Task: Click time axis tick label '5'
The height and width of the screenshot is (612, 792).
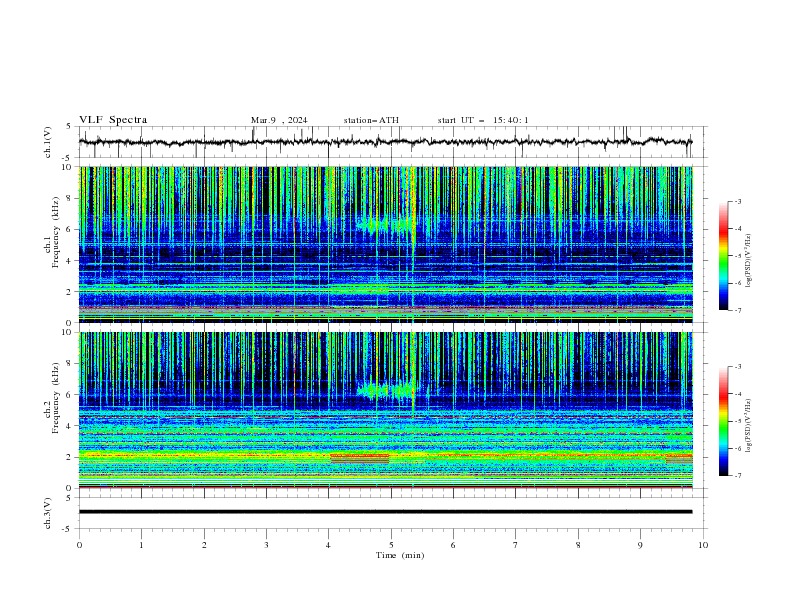Action: (391, 545)
